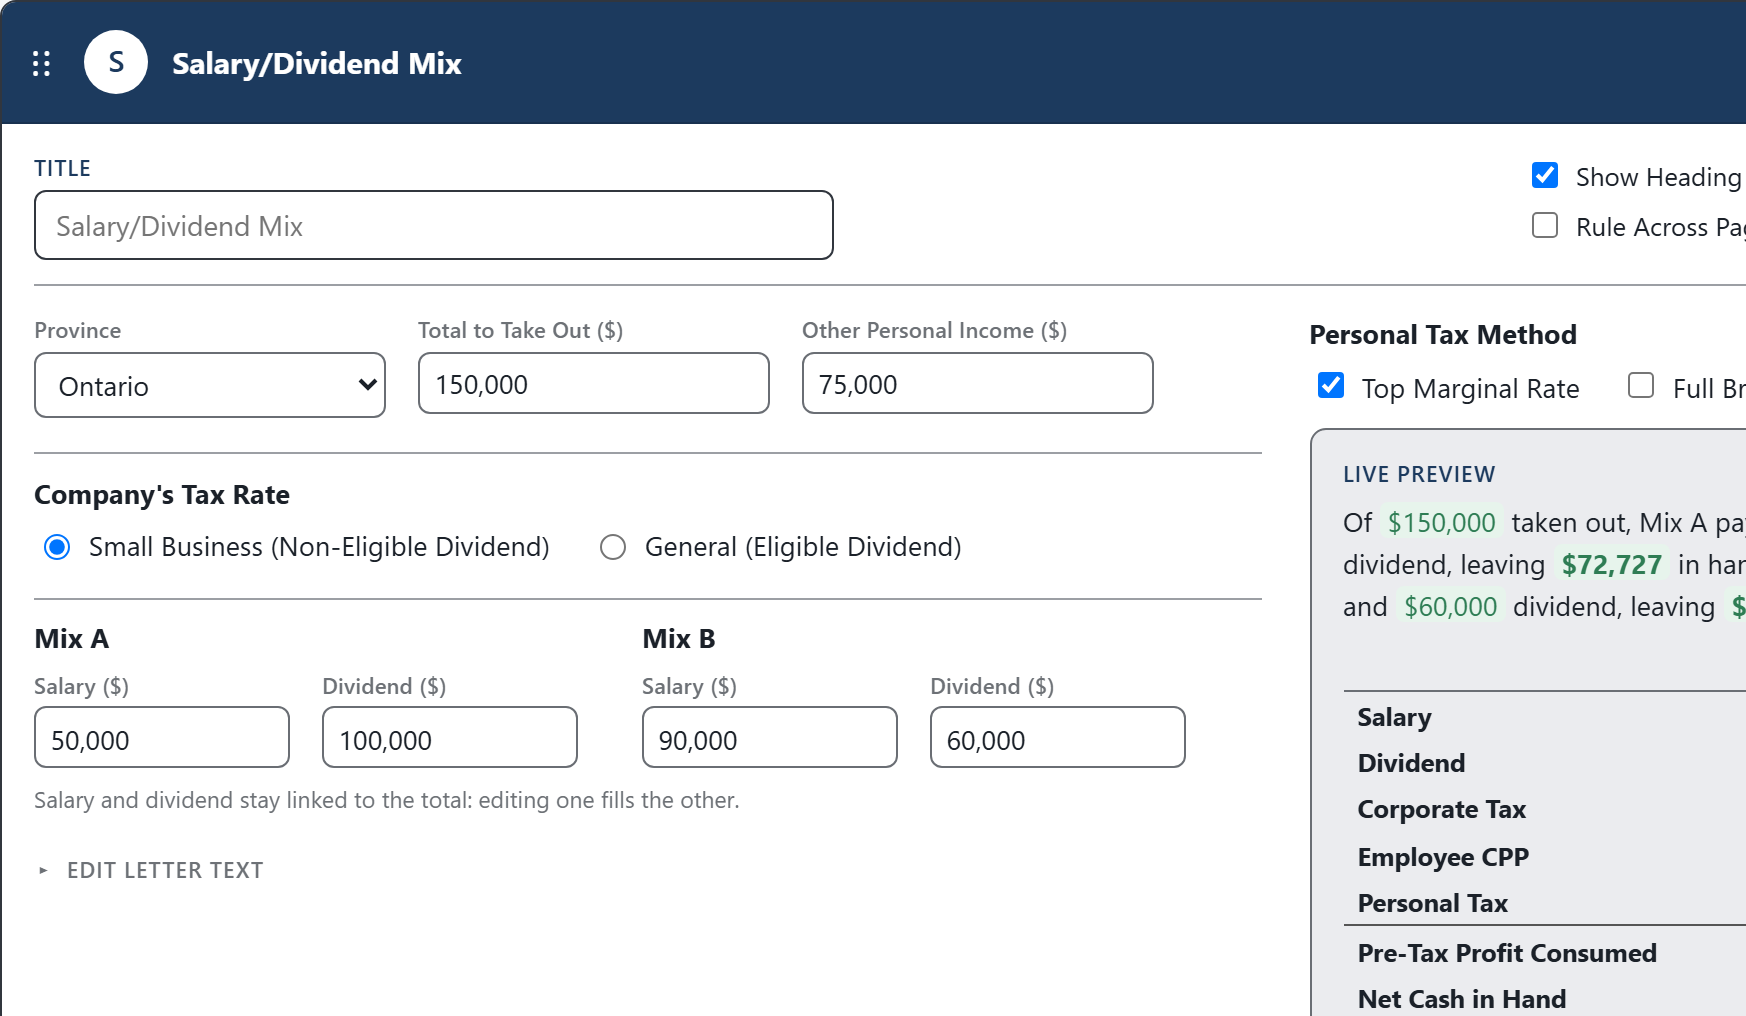Toggle the Show Heading checkbox
The width and height of the screenshot is (1746, 1016).
click(x=1545, y=175)
